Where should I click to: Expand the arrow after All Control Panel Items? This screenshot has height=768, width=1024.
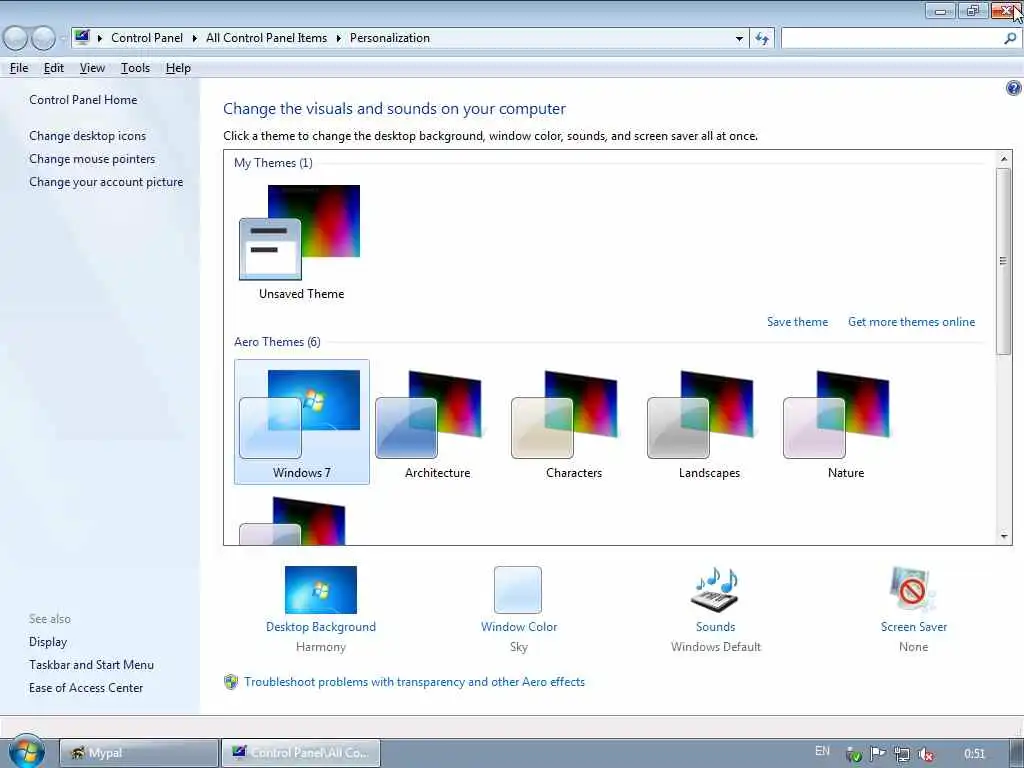[338, 39]
